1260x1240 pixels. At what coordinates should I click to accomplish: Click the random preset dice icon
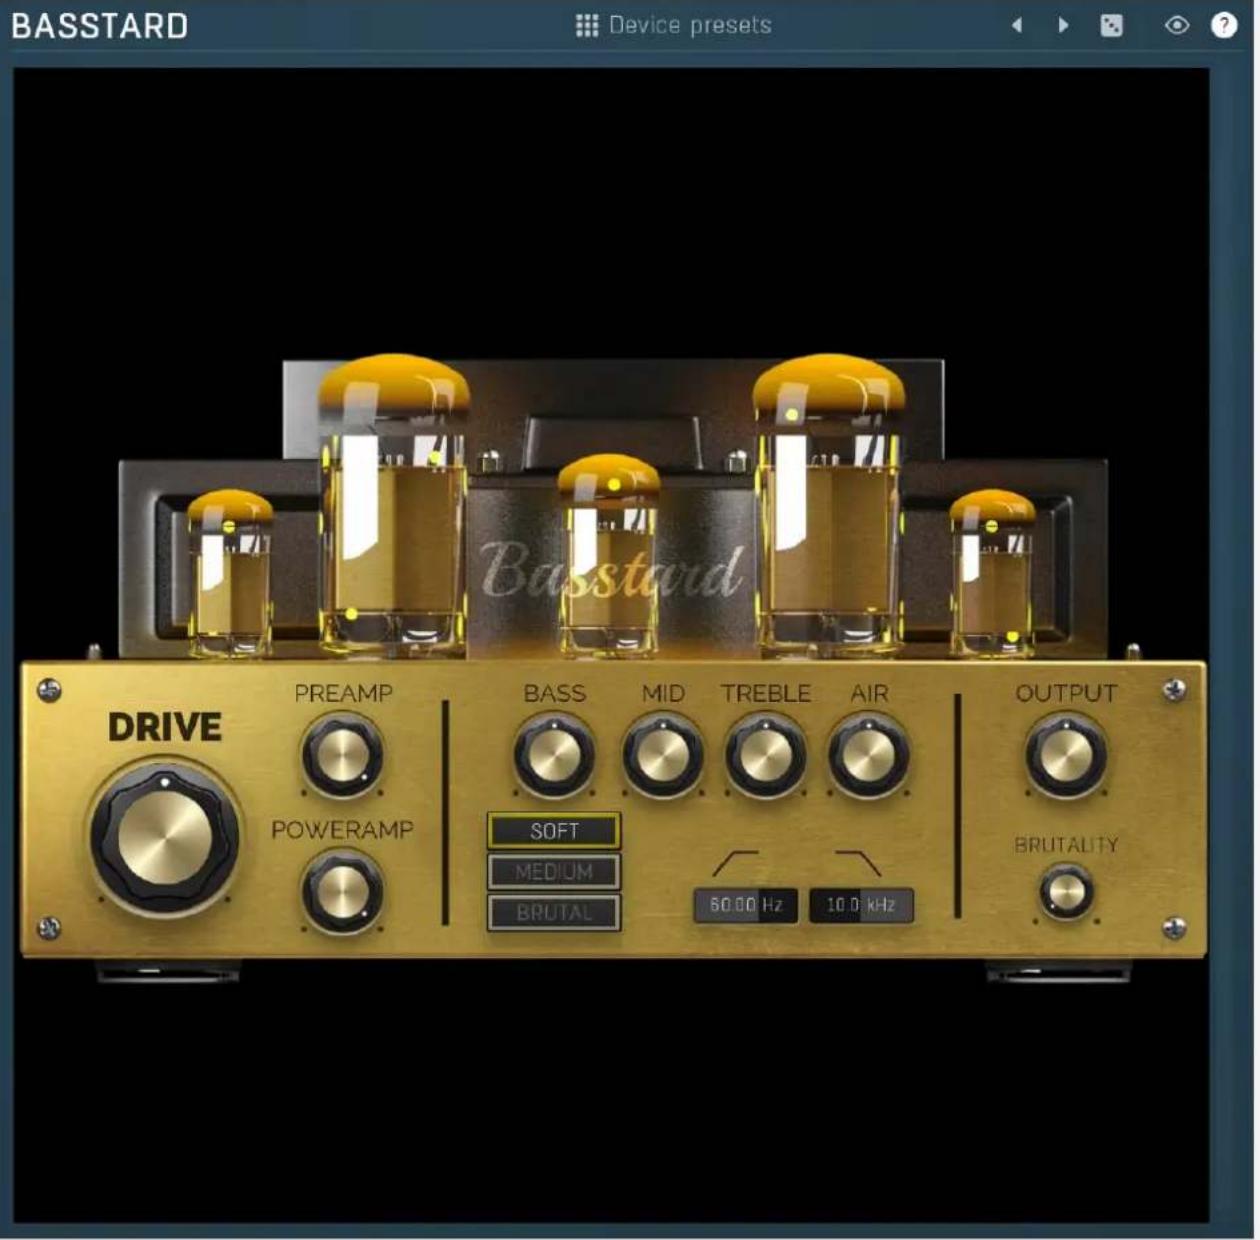tap(1111, 25)
